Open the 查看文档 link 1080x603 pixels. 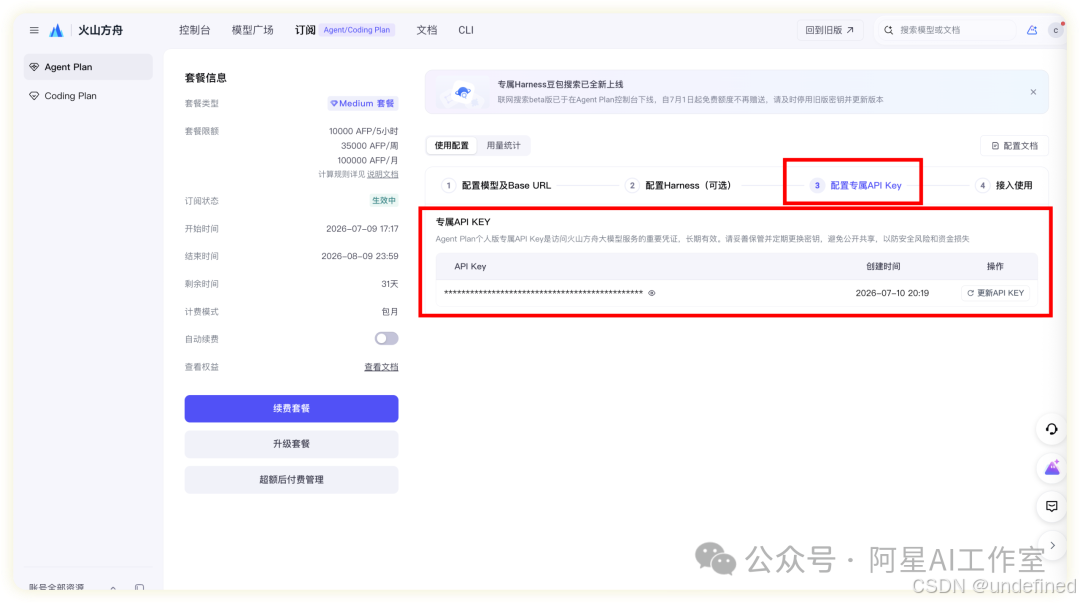381,367
